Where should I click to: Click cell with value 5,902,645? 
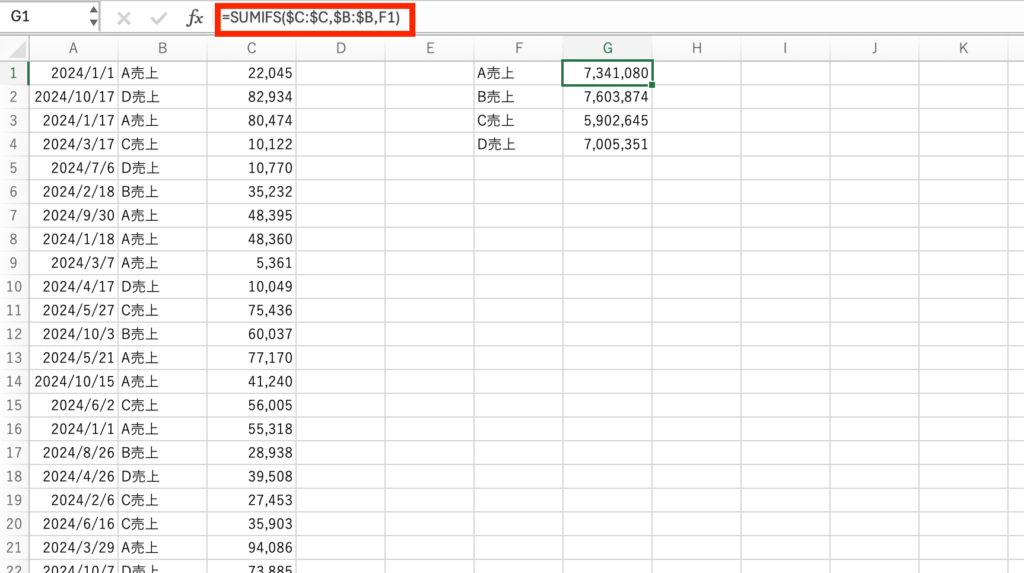point(607,121)
